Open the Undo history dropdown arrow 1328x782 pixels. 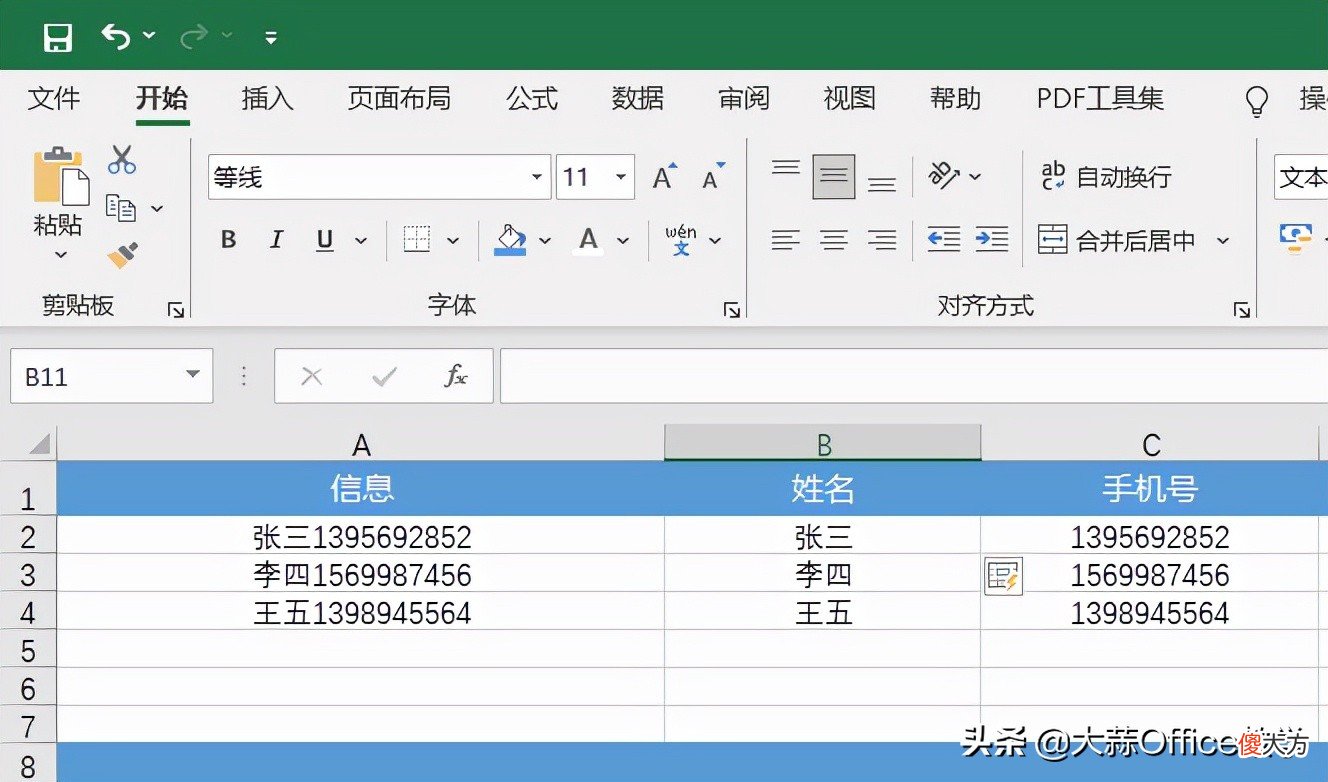(x=149, y=36)
